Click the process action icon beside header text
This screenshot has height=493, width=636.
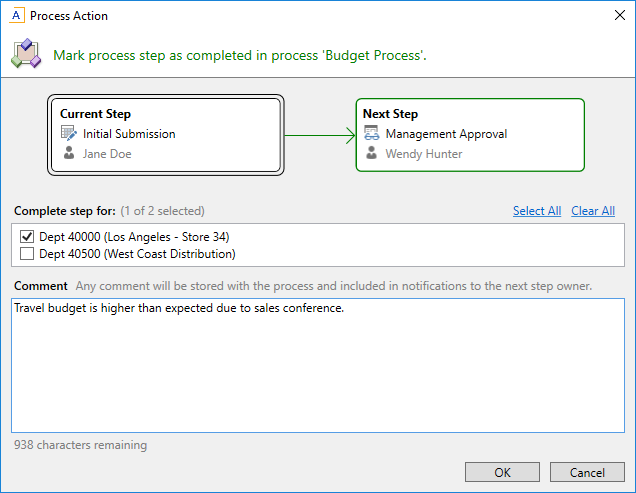[25, 54]
